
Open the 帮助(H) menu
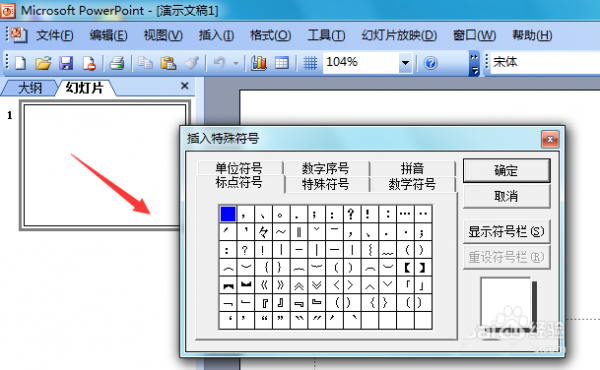point(532,36)
